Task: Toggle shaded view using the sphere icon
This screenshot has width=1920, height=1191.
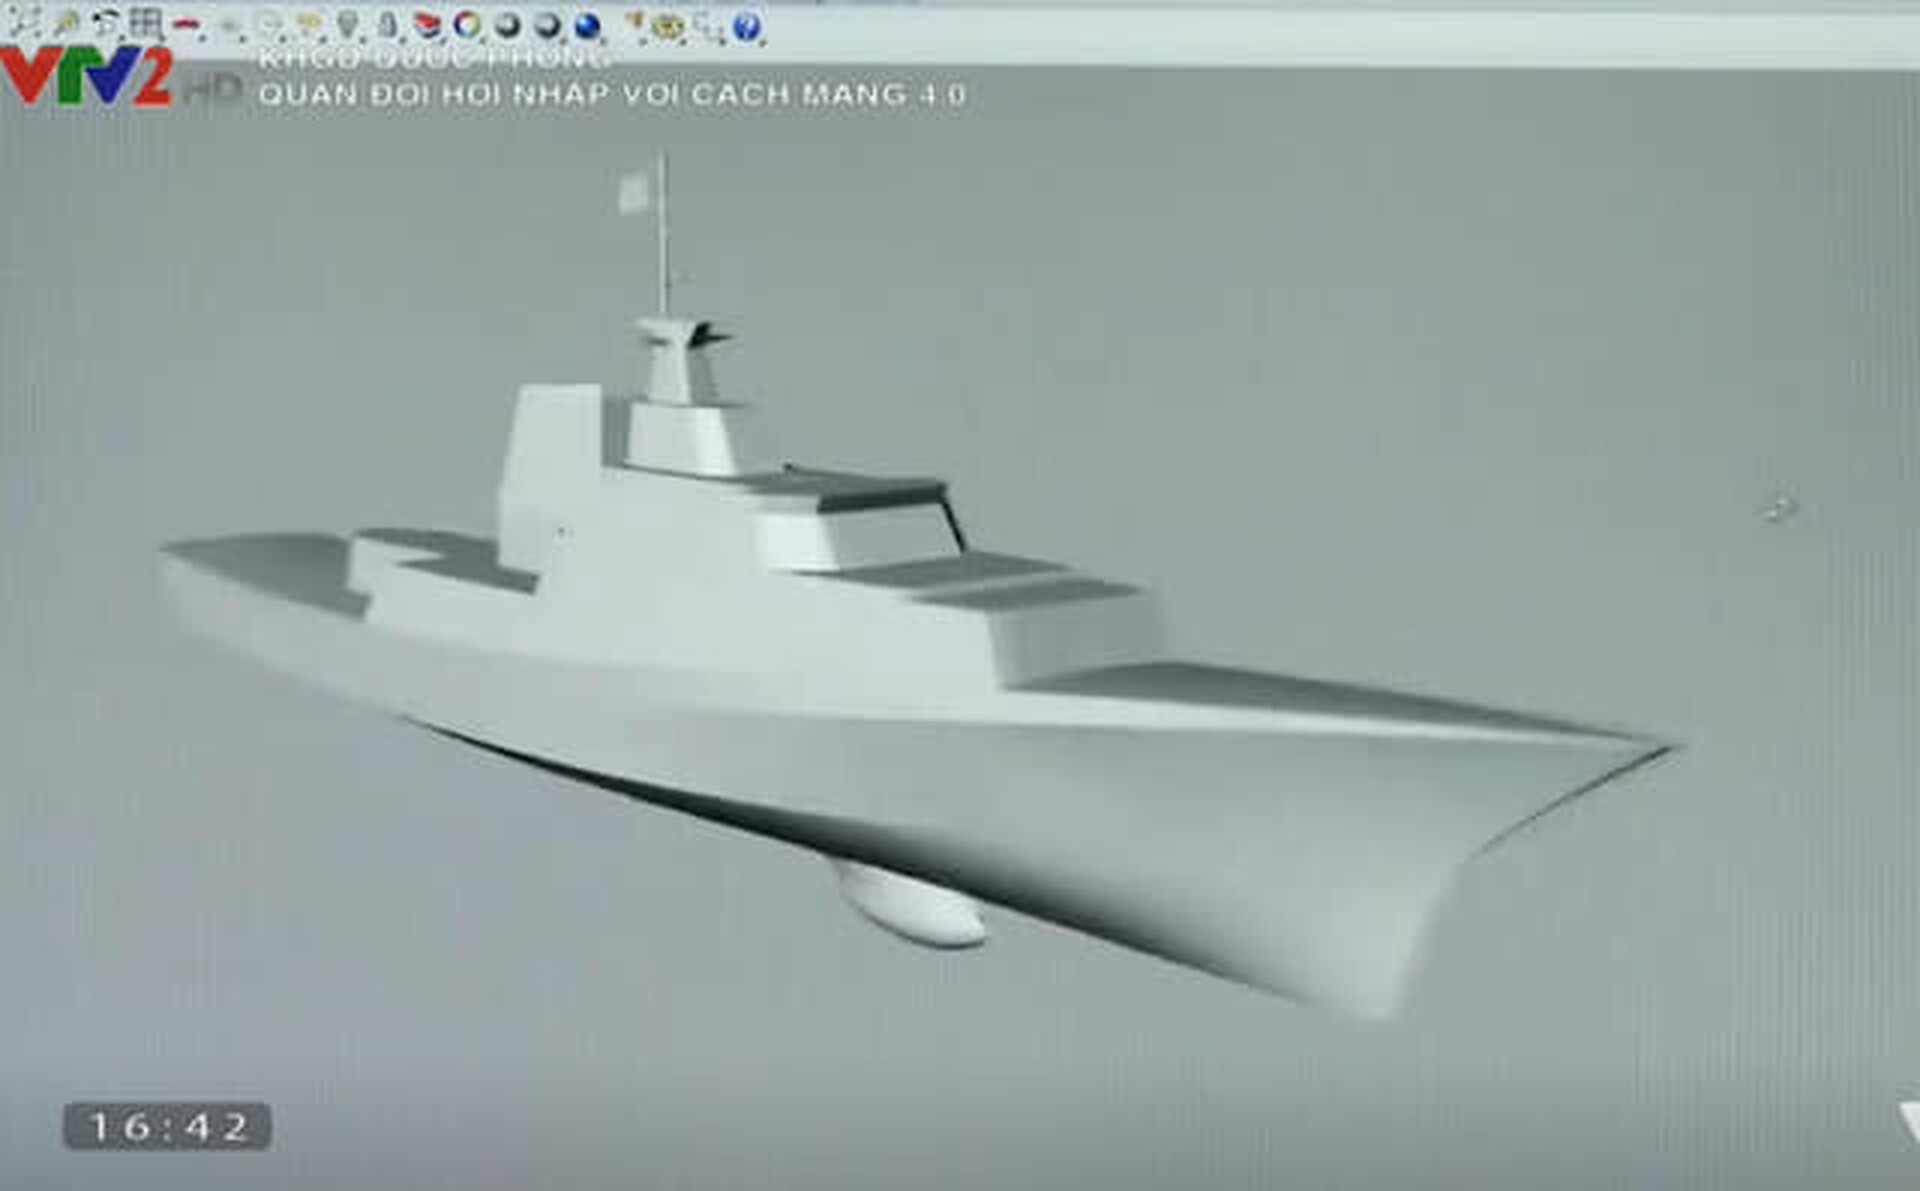Action: [546, 22]
